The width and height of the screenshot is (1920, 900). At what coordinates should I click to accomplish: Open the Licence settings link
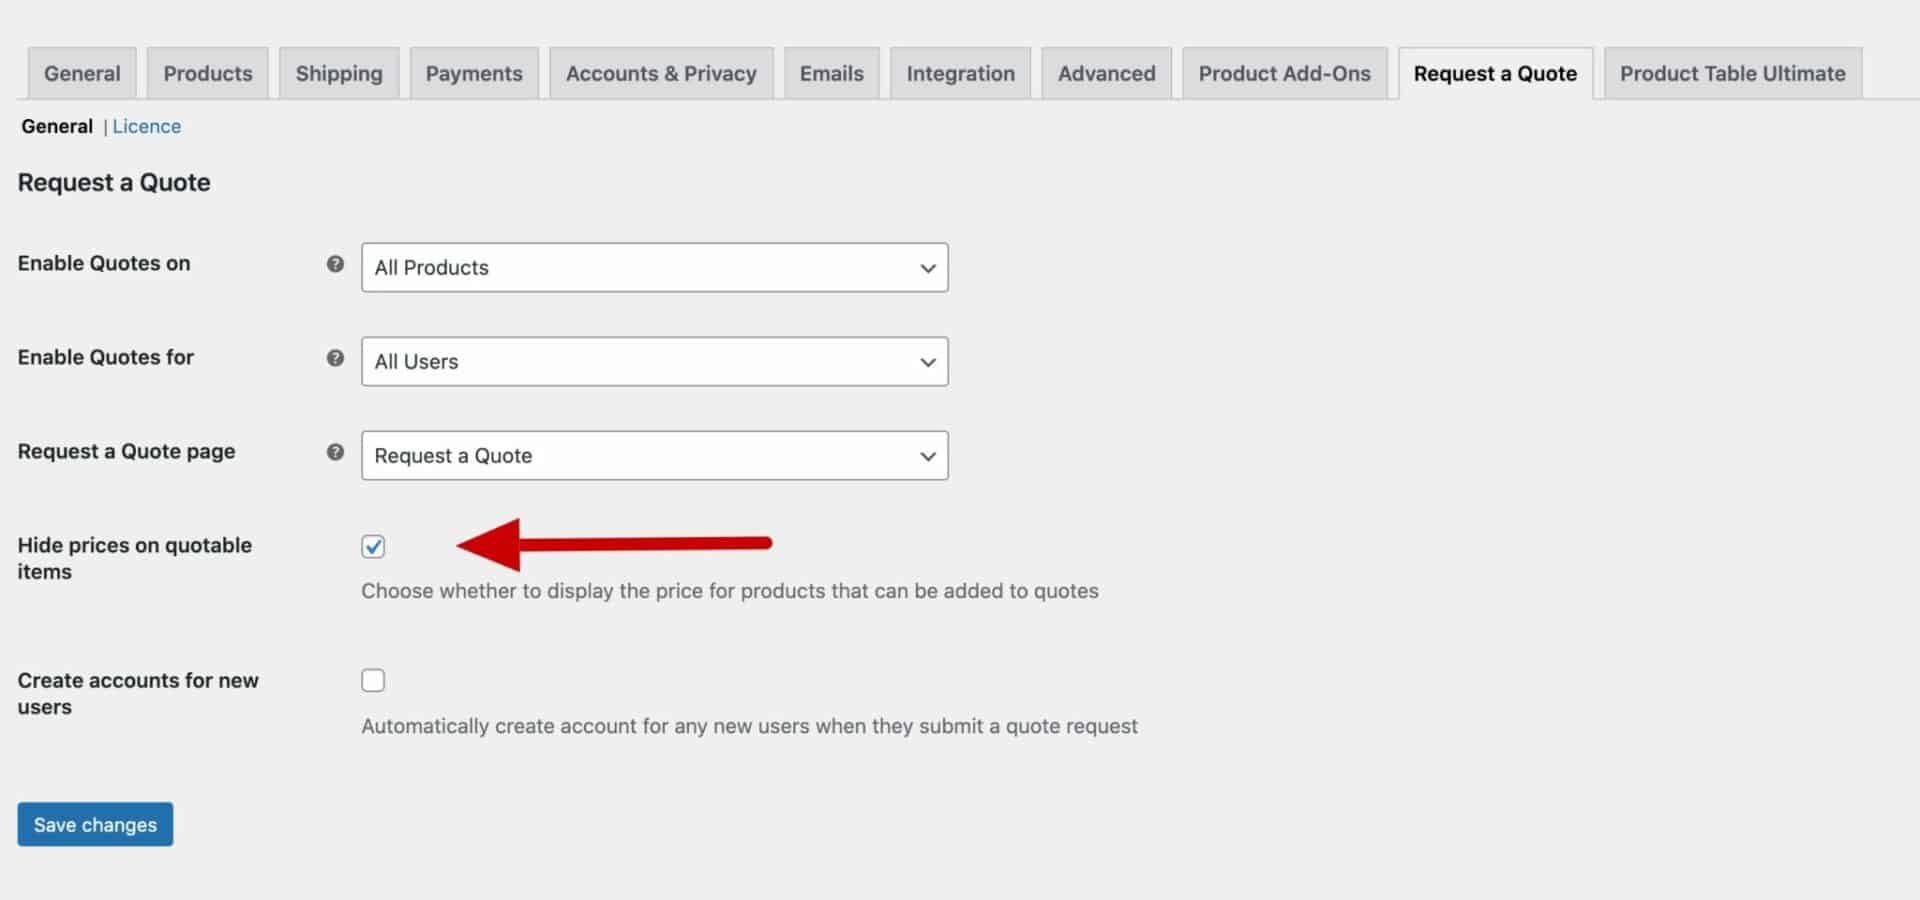tap(147, 126)
